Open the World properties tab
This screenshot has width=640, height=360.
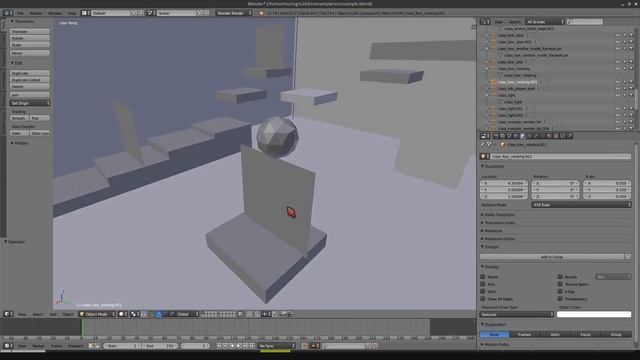tap(516, 136)
